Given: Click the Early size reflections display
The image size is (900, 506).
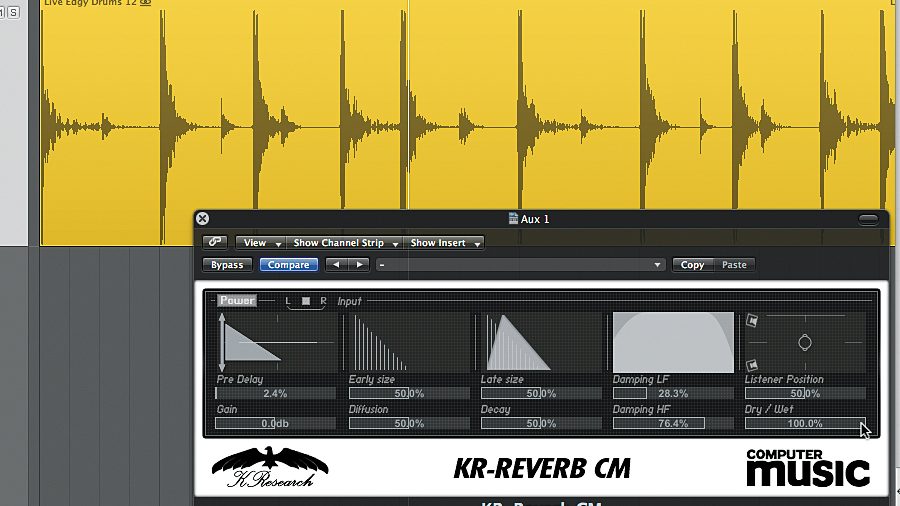Looking at the screenshot, I should click(381, 342).
